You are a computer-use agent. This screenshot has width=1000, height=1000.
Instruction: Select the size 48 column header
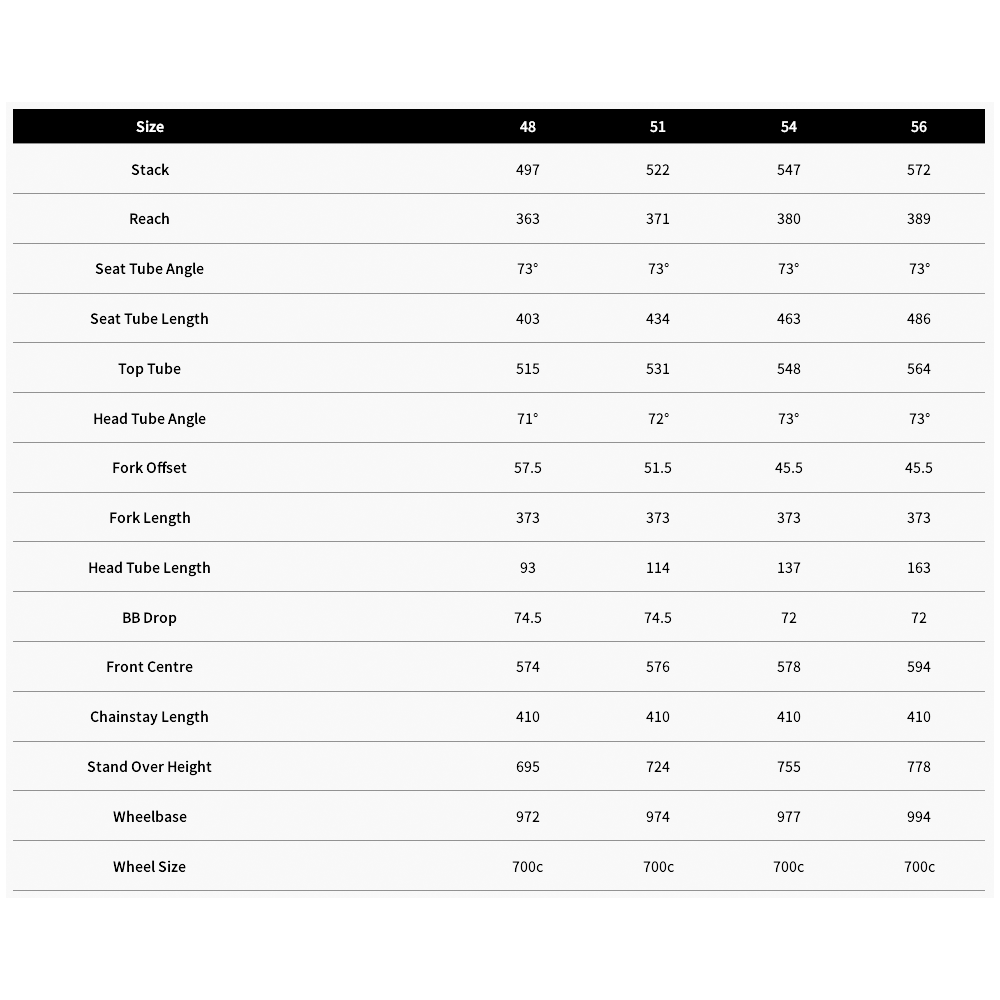pos(527,127)
